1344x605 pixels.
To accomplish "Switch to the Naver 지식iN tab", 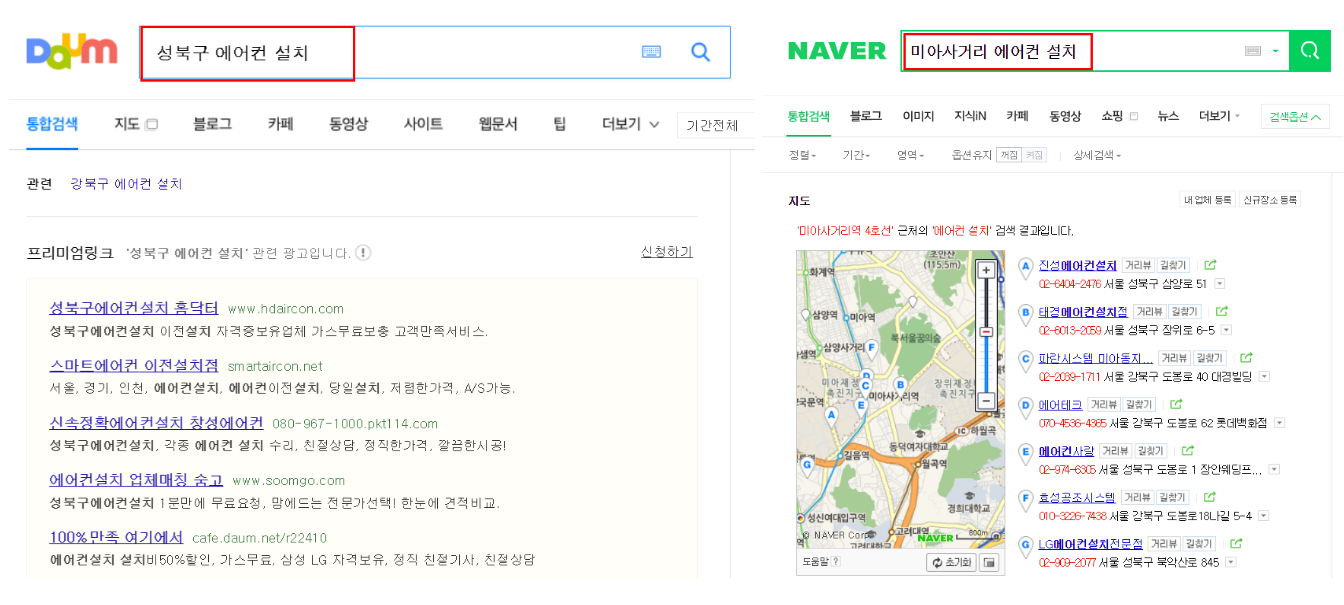I will tap(970, 116).
